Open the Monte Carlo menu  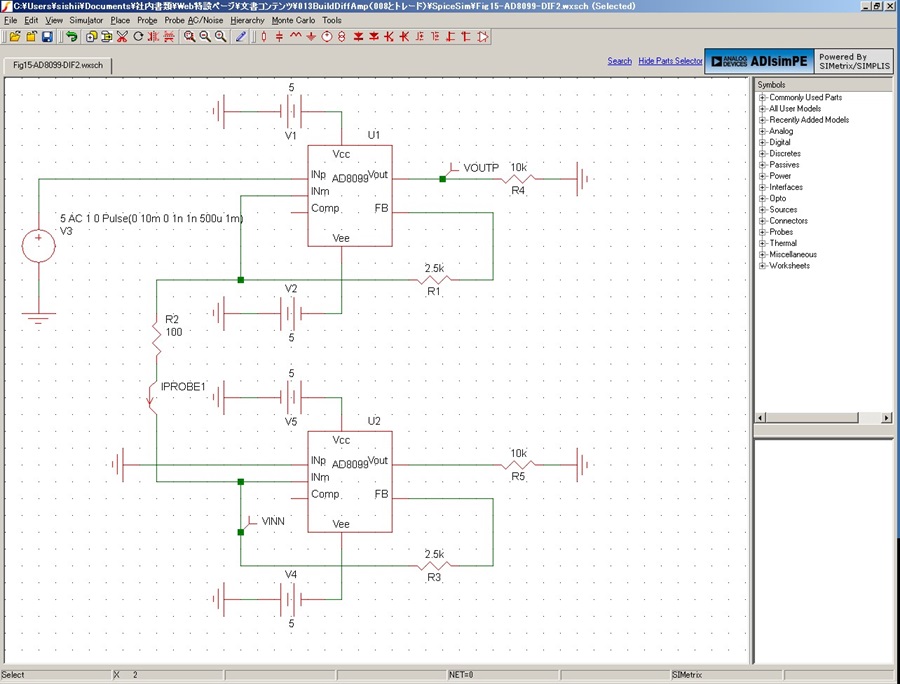click(293, 20)
